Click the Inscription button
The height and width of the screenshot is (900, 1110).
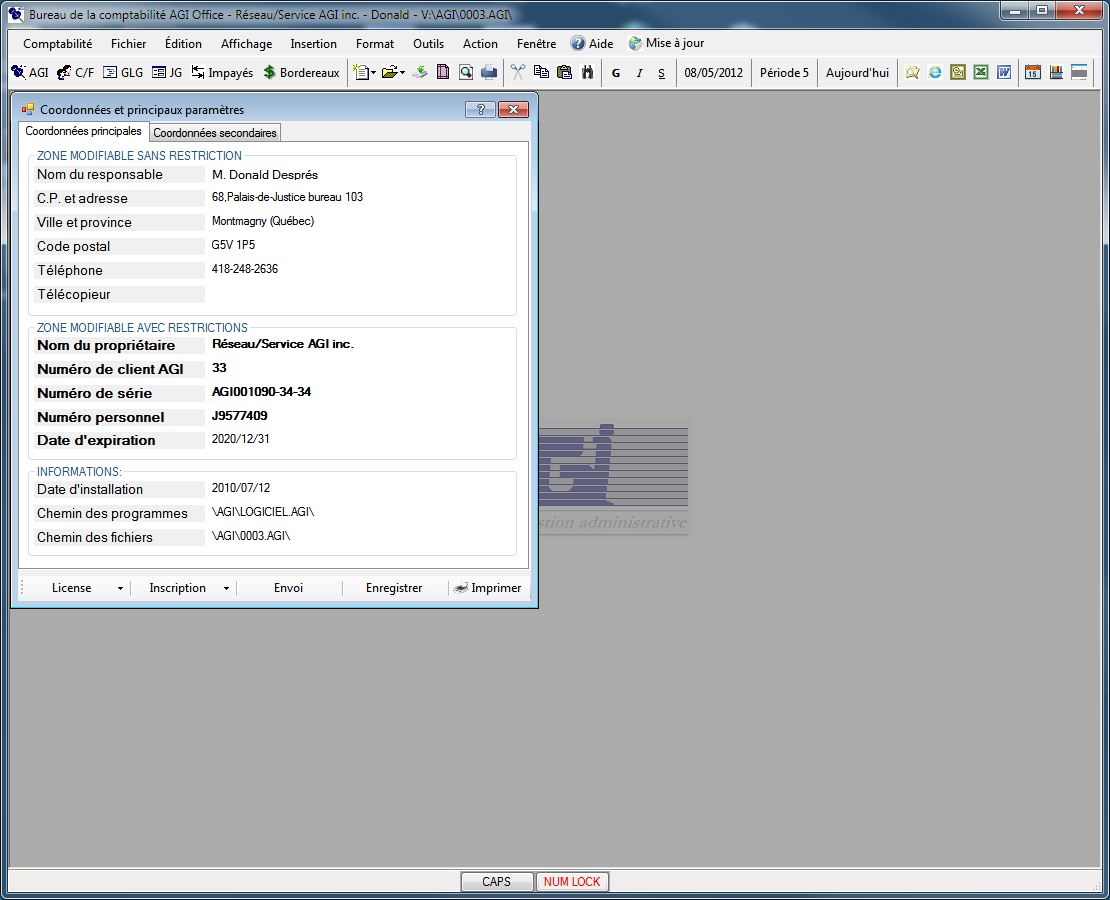click(177, 588)
